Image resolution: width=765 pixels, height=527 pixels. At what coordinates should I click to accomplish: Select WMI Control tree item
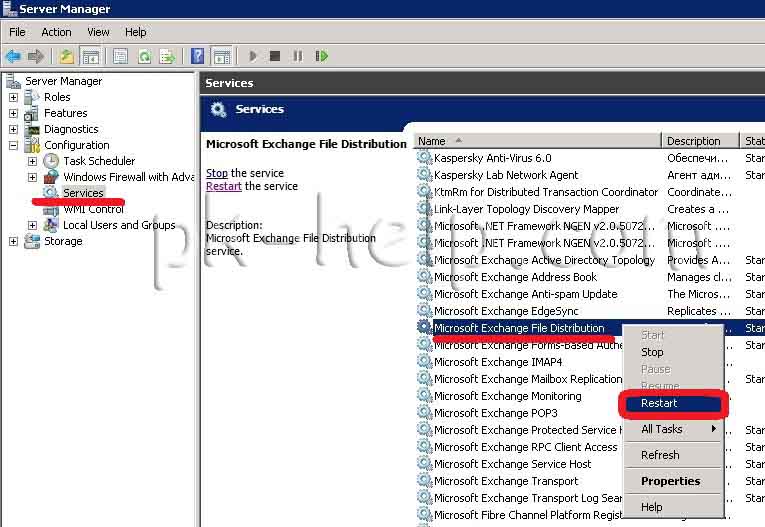click(93, 209)
